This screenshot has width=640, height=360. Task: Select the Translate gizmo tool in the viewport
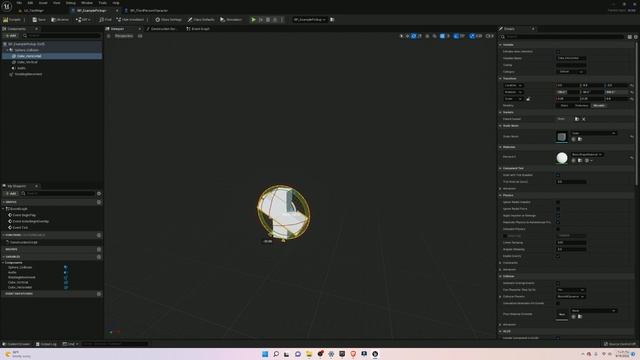(407, 36)
